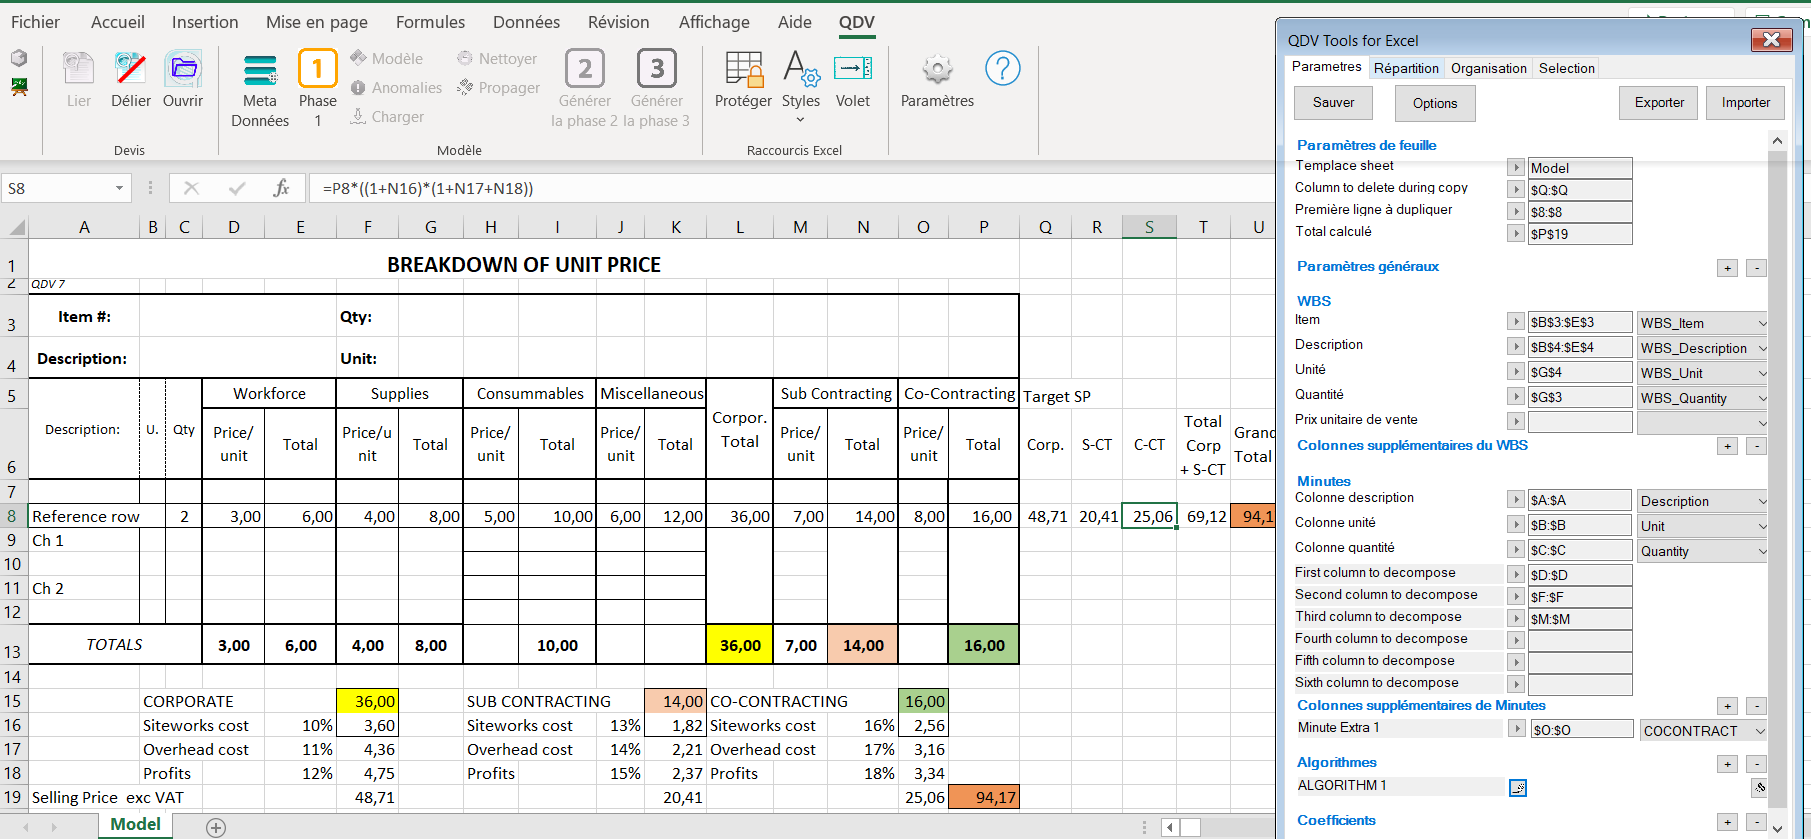The width and height of the screenshot is (1811, 839).
Task: Click range picker arrow for Minute Extra 1
Action: tap(1517, 729)
